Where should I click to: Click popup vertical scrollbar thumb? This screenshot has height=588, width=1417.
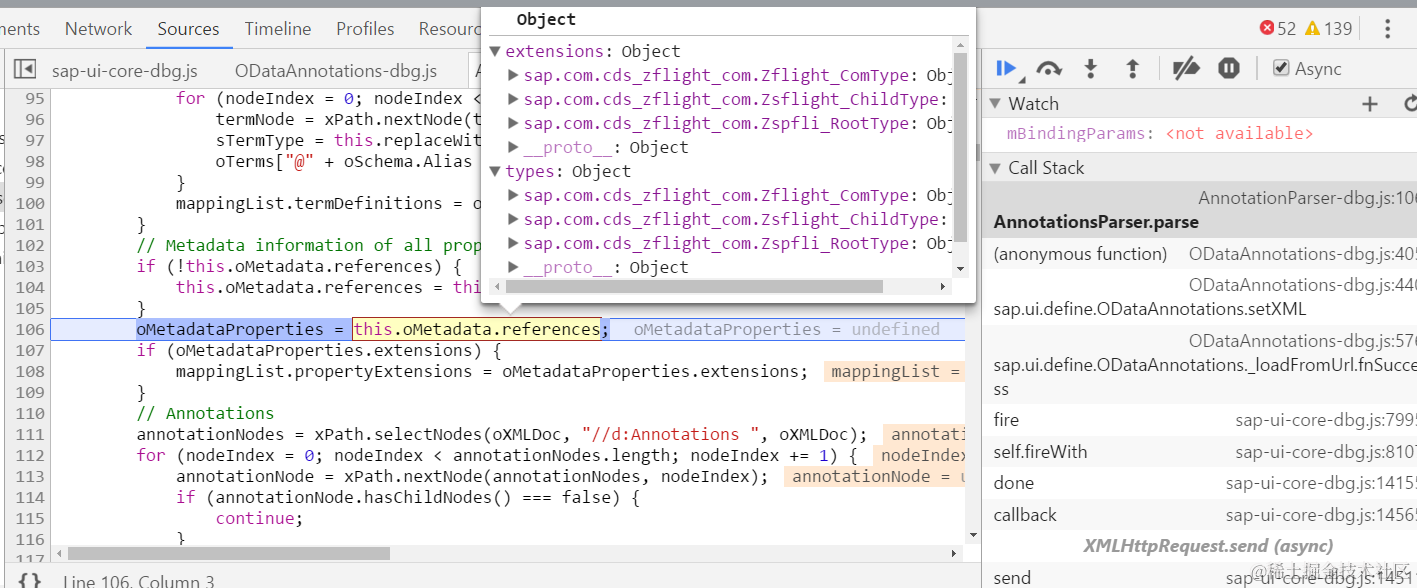(960, 146)
